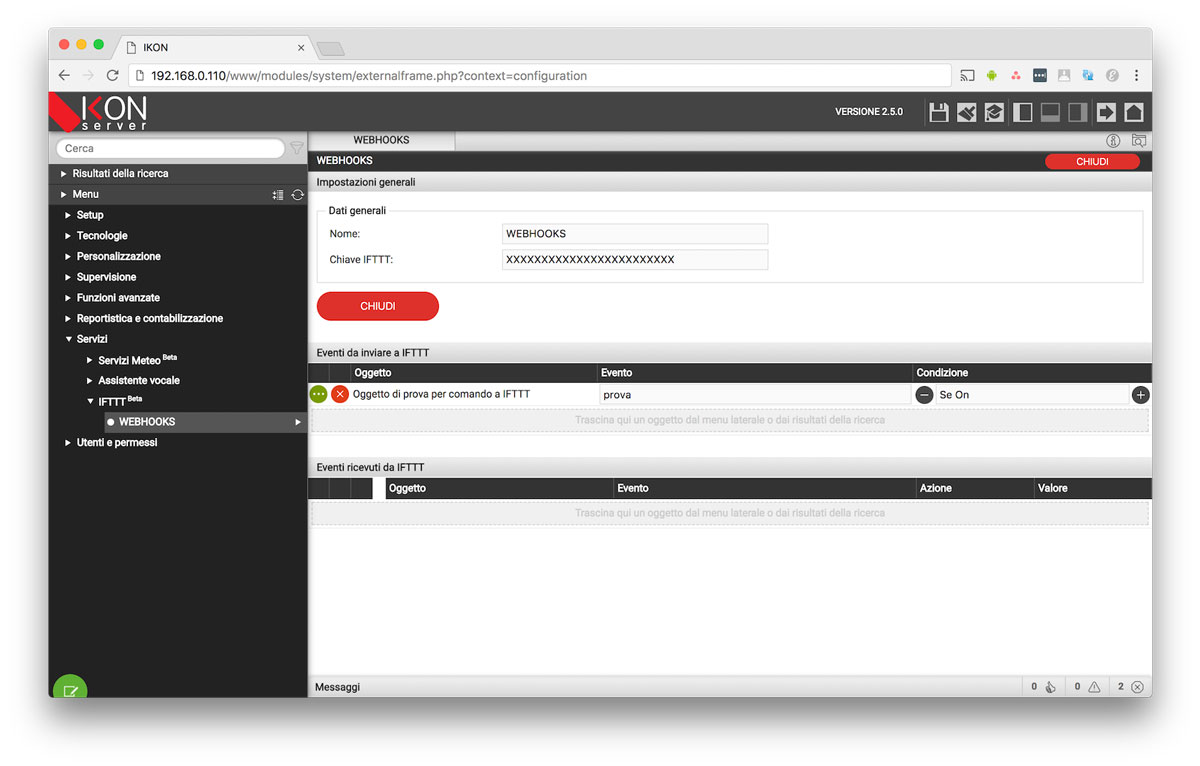Click the browser cast icon

(967, 75)
